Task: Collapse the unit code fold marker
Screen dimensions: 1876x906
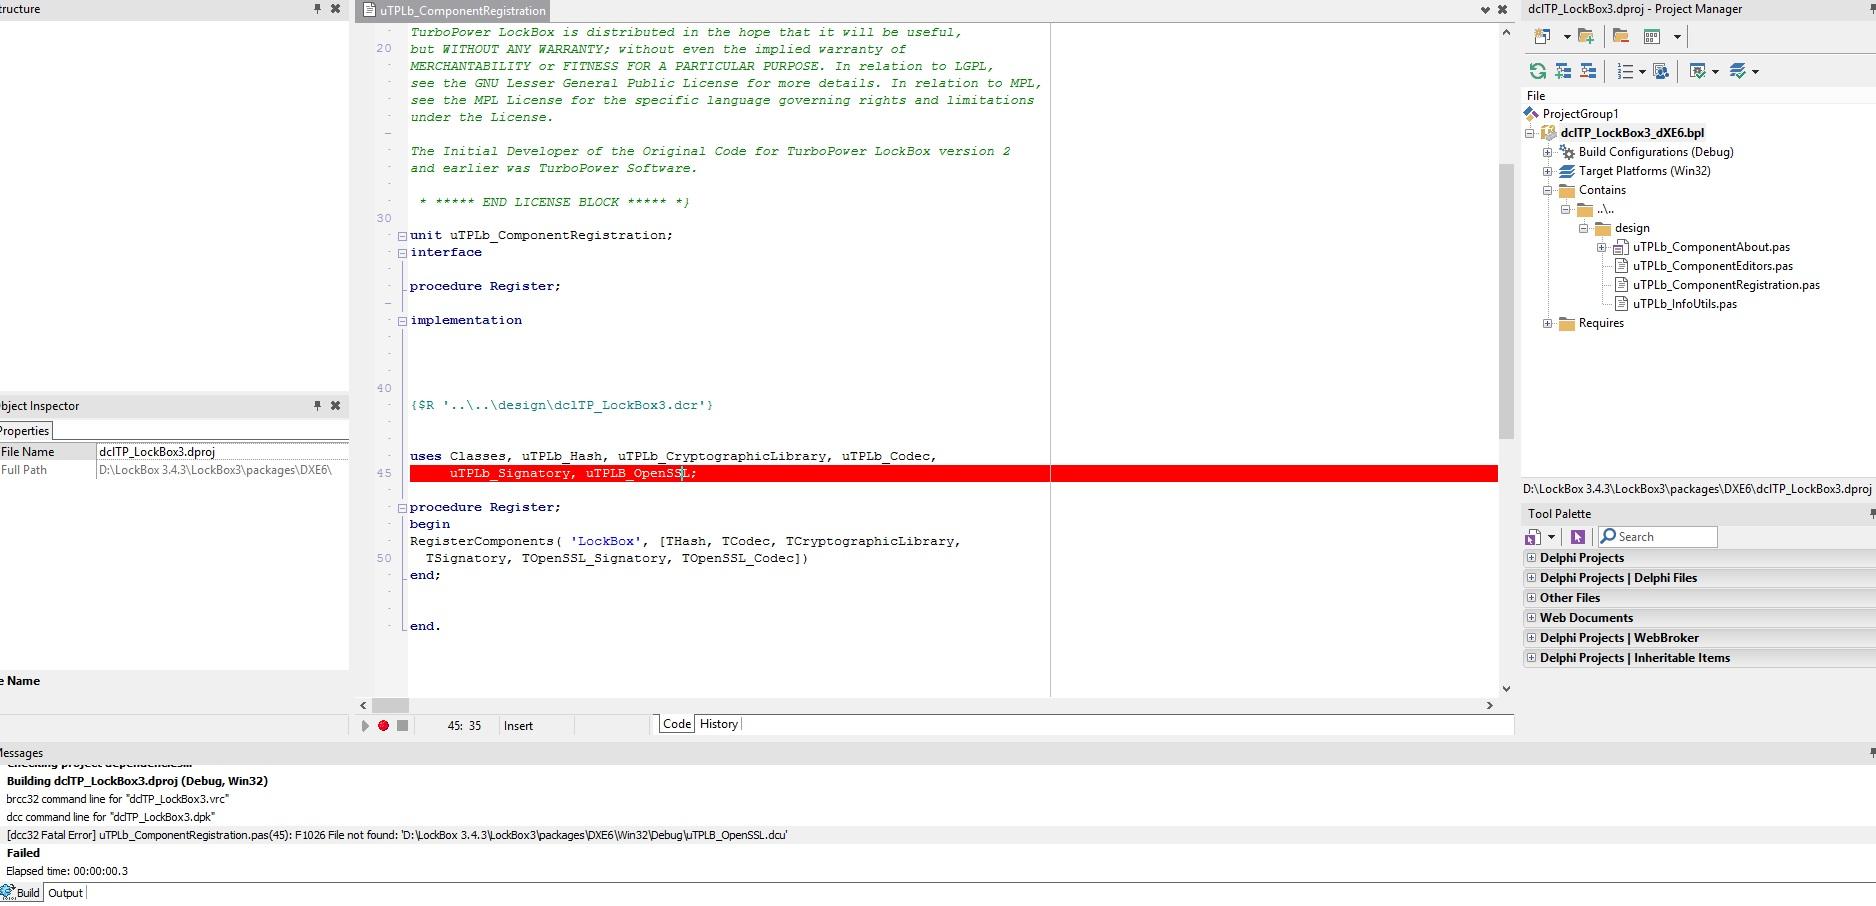Action: pyautogui.click(x=402, y=236)
